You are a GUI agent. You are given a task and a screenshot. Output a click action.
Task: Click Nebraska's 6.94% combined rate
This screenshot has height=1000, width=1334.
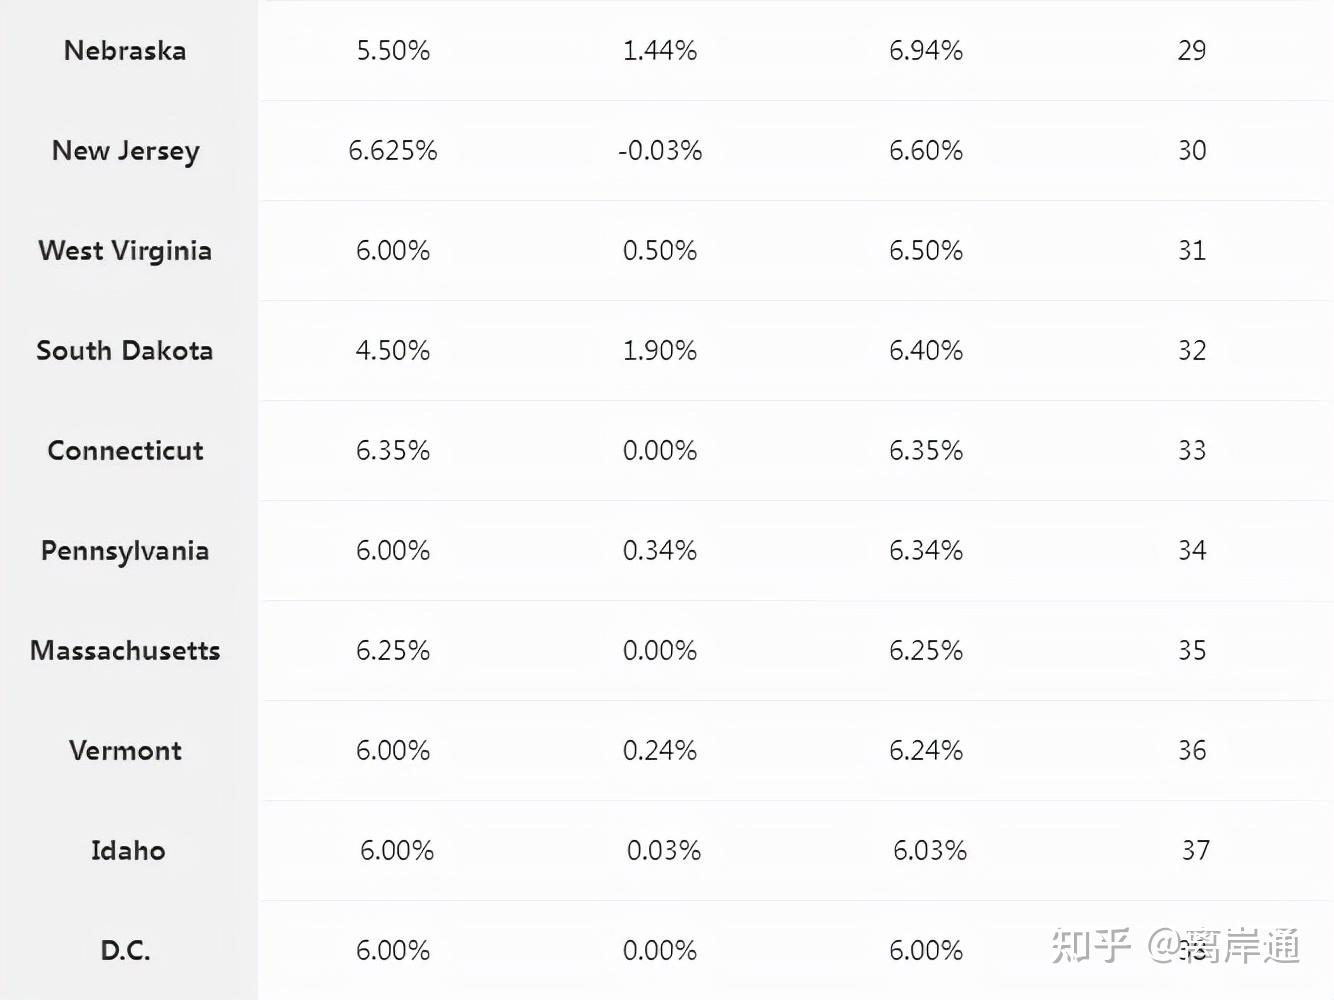click(926, 51)
